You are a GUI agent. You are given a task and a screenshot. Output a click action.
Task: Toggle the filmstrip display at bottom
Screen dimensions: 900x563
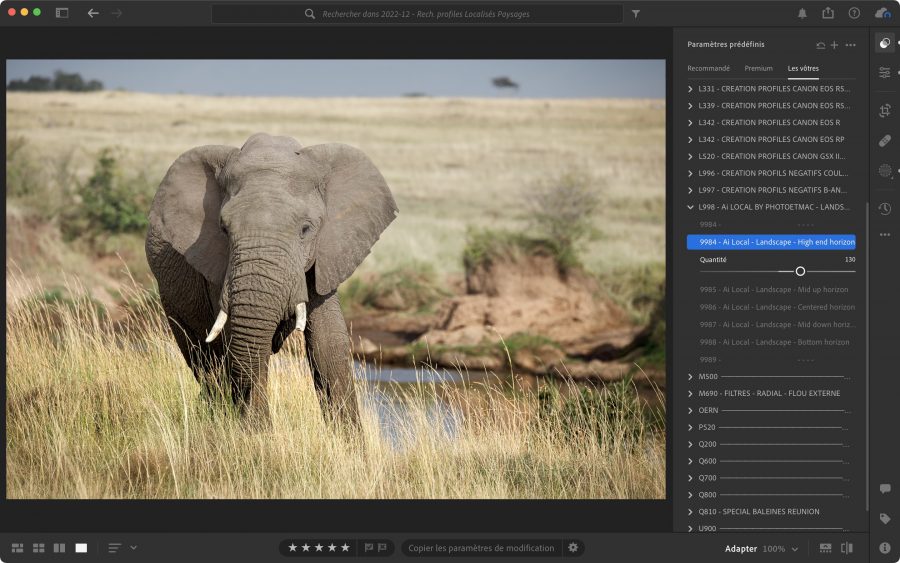pyautogui.click(x=825, y=548)
